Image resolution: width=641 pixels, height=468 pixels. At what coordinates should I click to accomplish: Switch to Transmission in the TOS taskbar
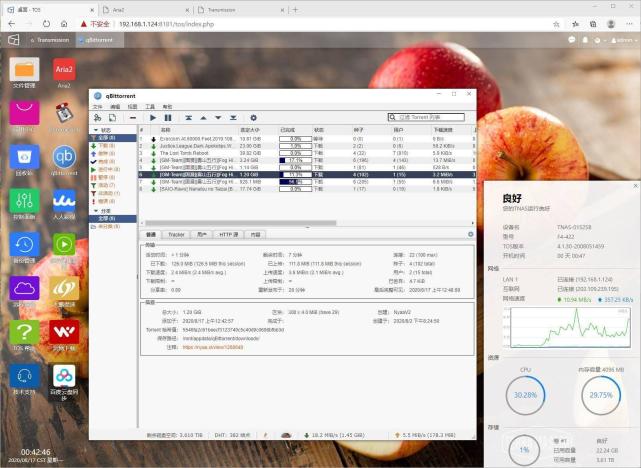50,40
